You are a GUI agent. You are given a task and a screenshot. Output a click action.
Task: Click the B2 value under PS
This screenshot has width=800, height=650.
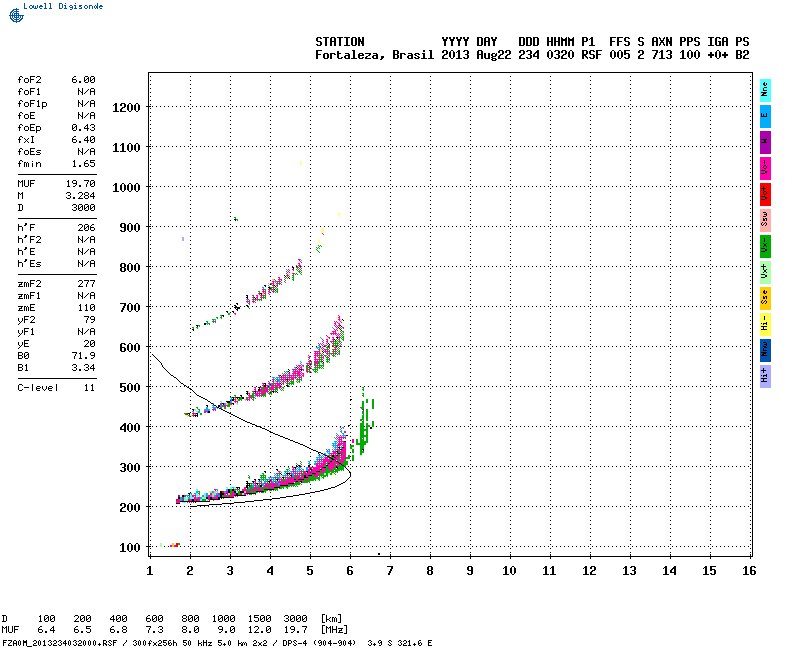click(742, 55)
